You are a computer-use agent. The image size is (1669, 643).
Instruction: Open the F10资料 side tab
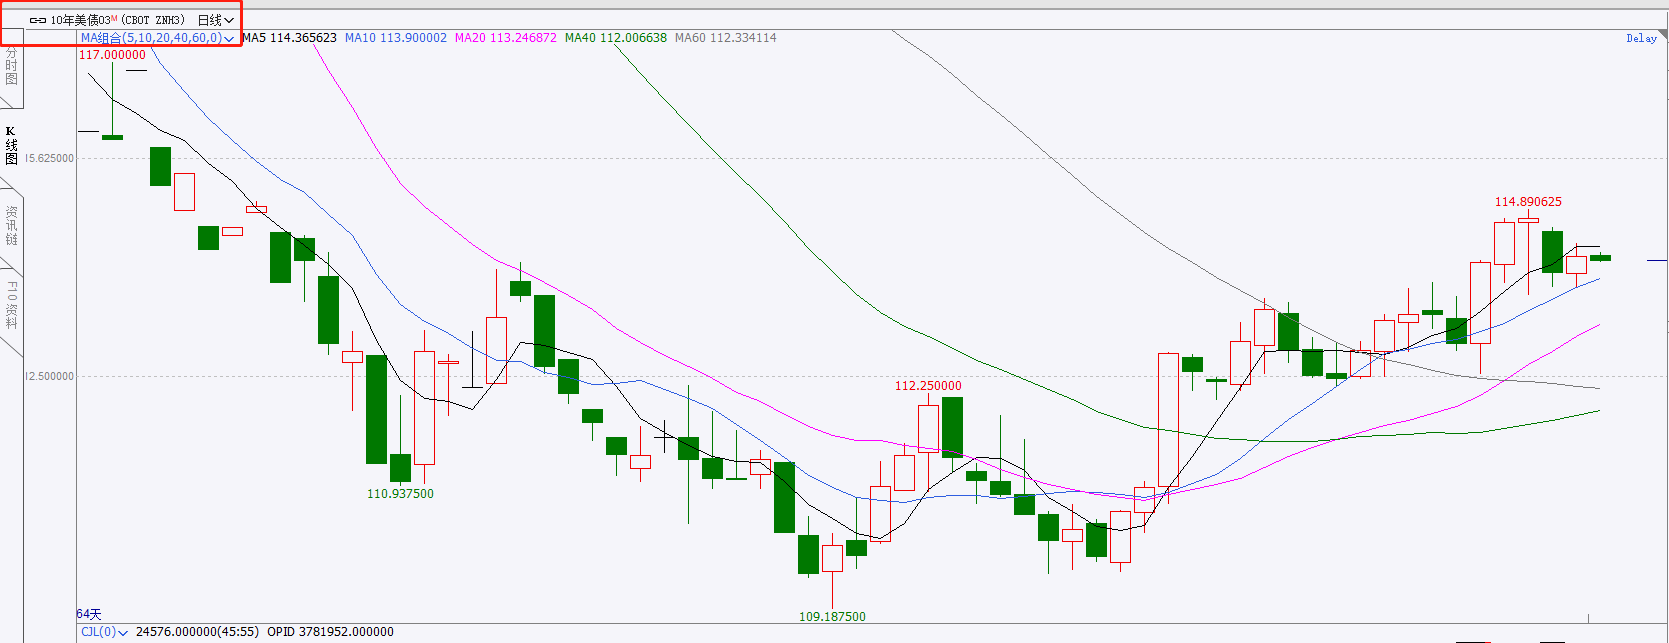click(x=12, y=305)
